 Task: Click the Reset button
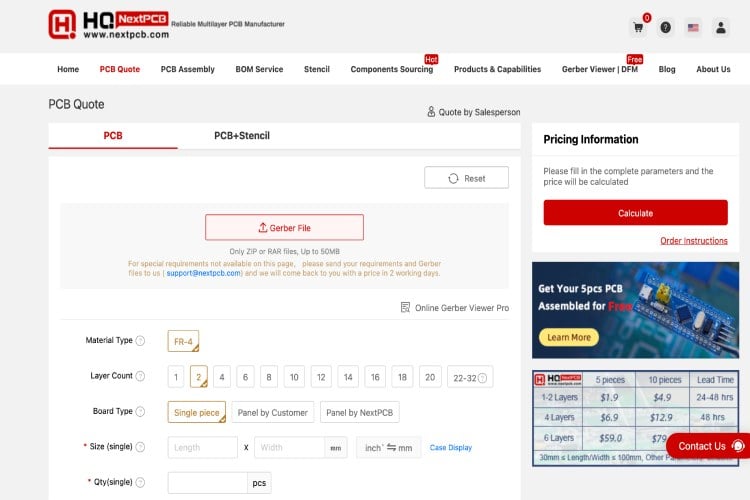tap(466, 178)
